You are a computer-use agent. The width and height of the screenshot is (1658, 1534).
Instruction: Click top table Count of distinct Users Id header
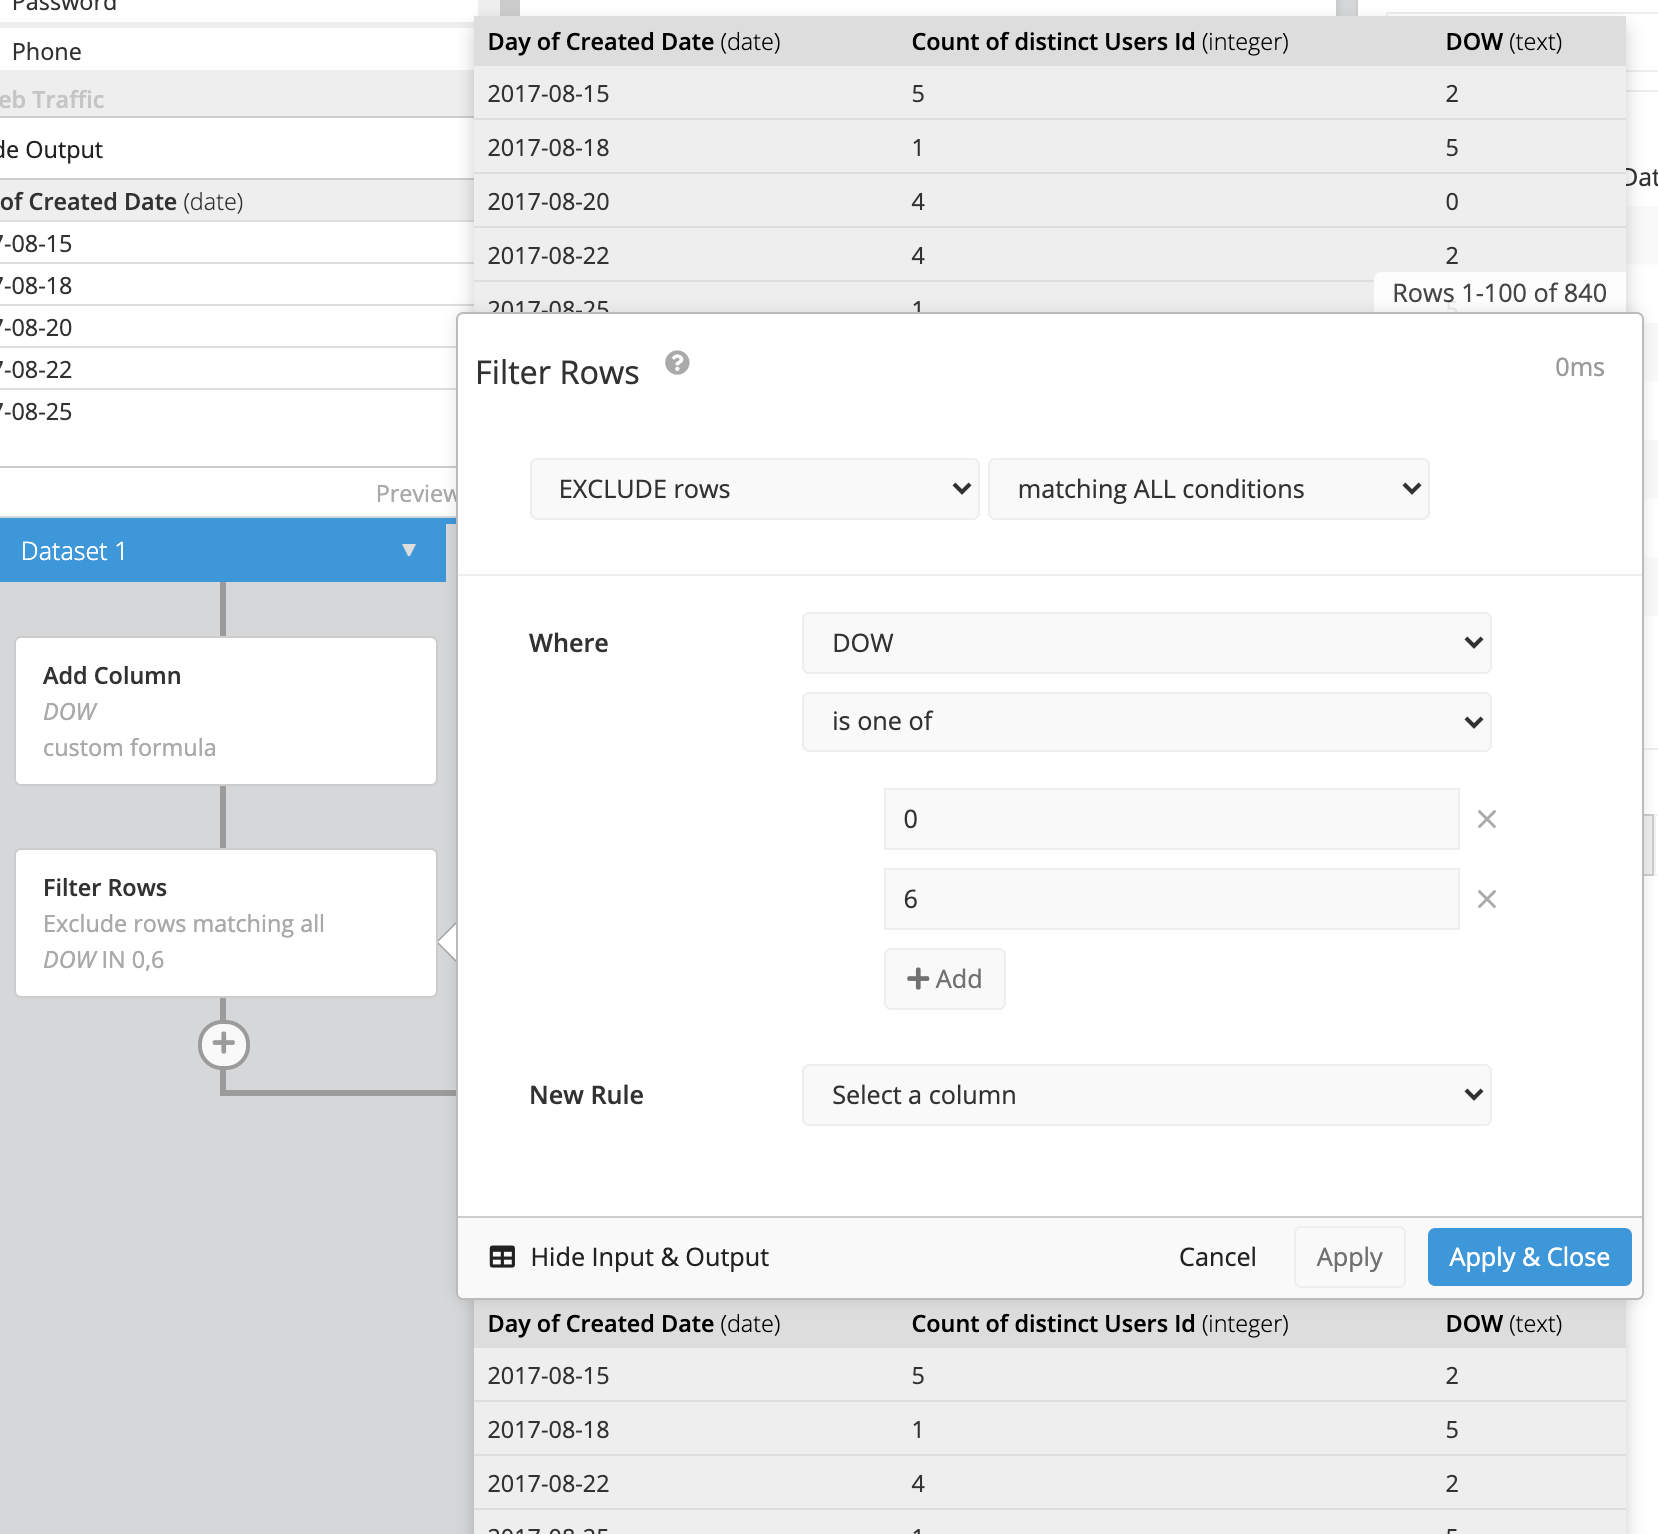[x=1099, y=42]
